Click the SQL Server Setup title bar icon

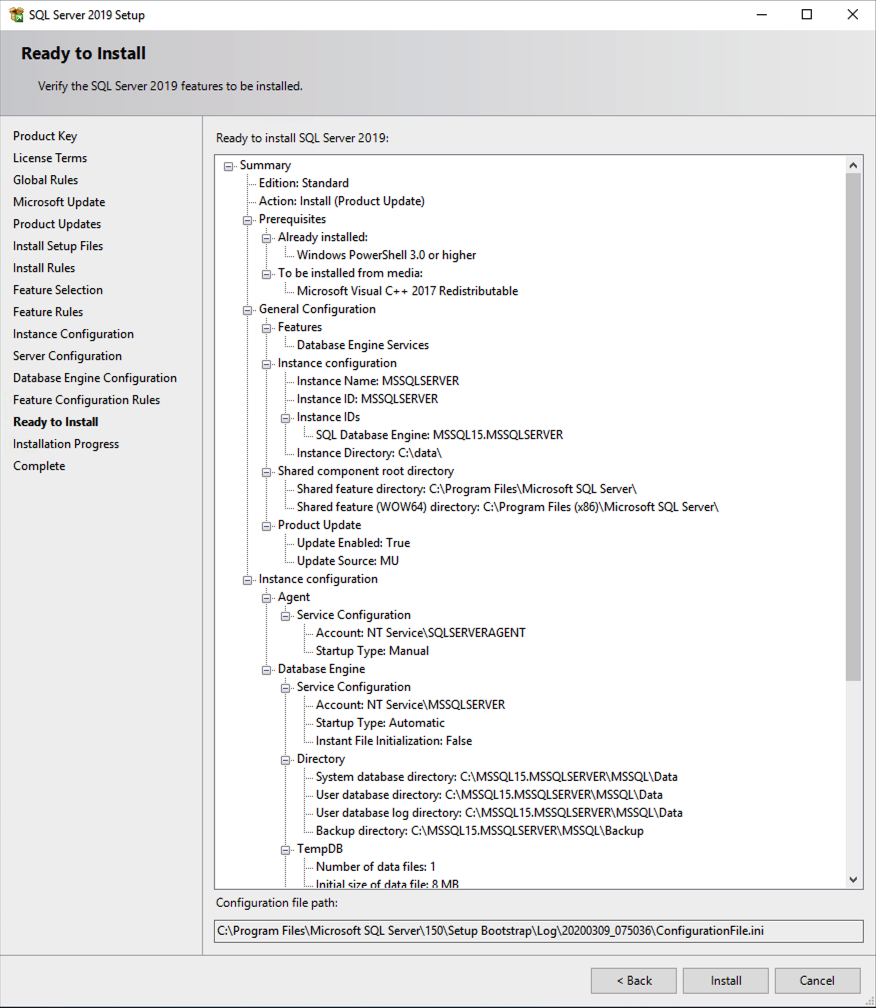[x=16, y=14]
